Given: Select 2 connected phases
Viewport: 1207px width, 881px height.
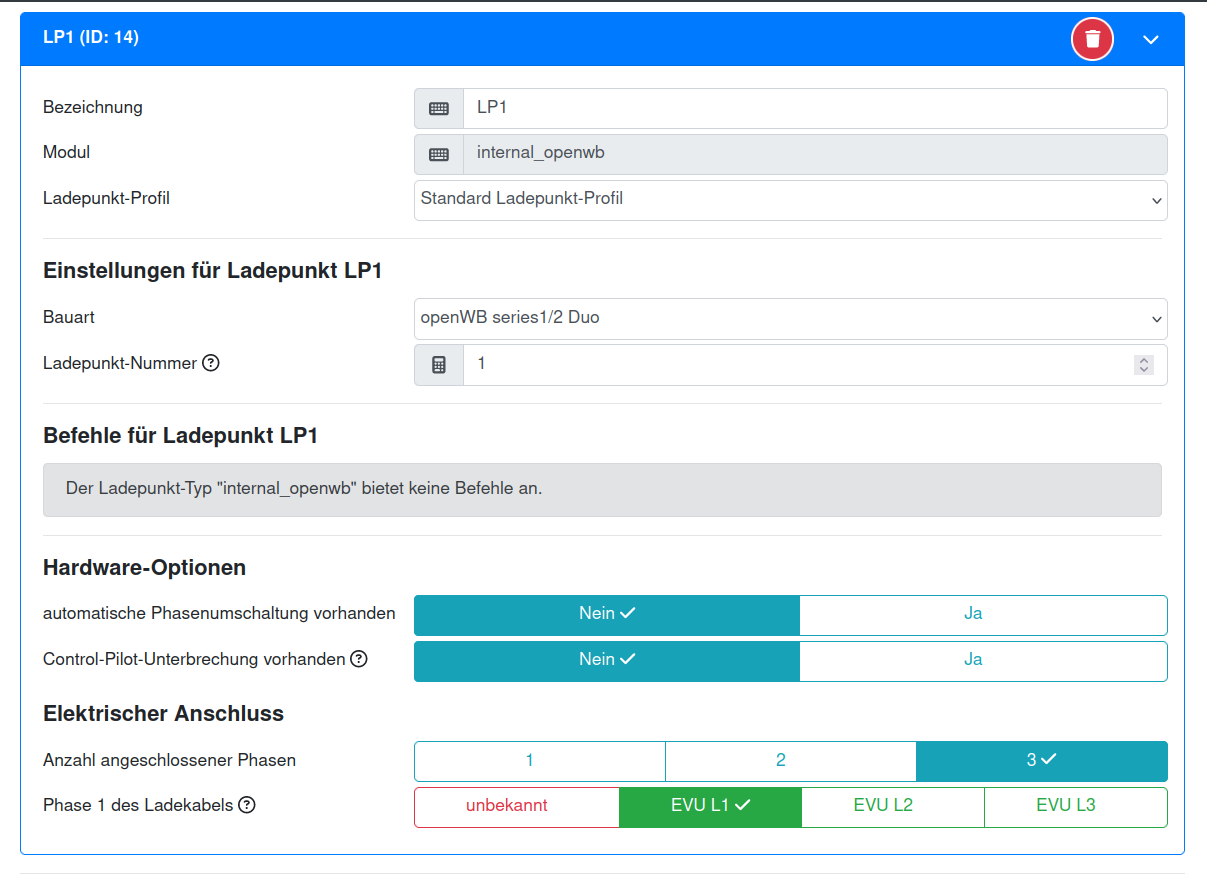Looking at the screenshot, I should click(x=791, y=761).
